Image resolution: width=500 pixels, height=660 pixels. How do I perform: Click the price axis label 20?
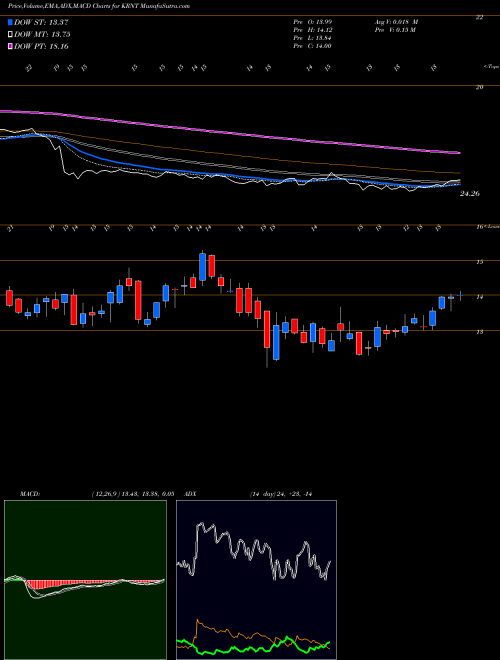pos(479,87)
